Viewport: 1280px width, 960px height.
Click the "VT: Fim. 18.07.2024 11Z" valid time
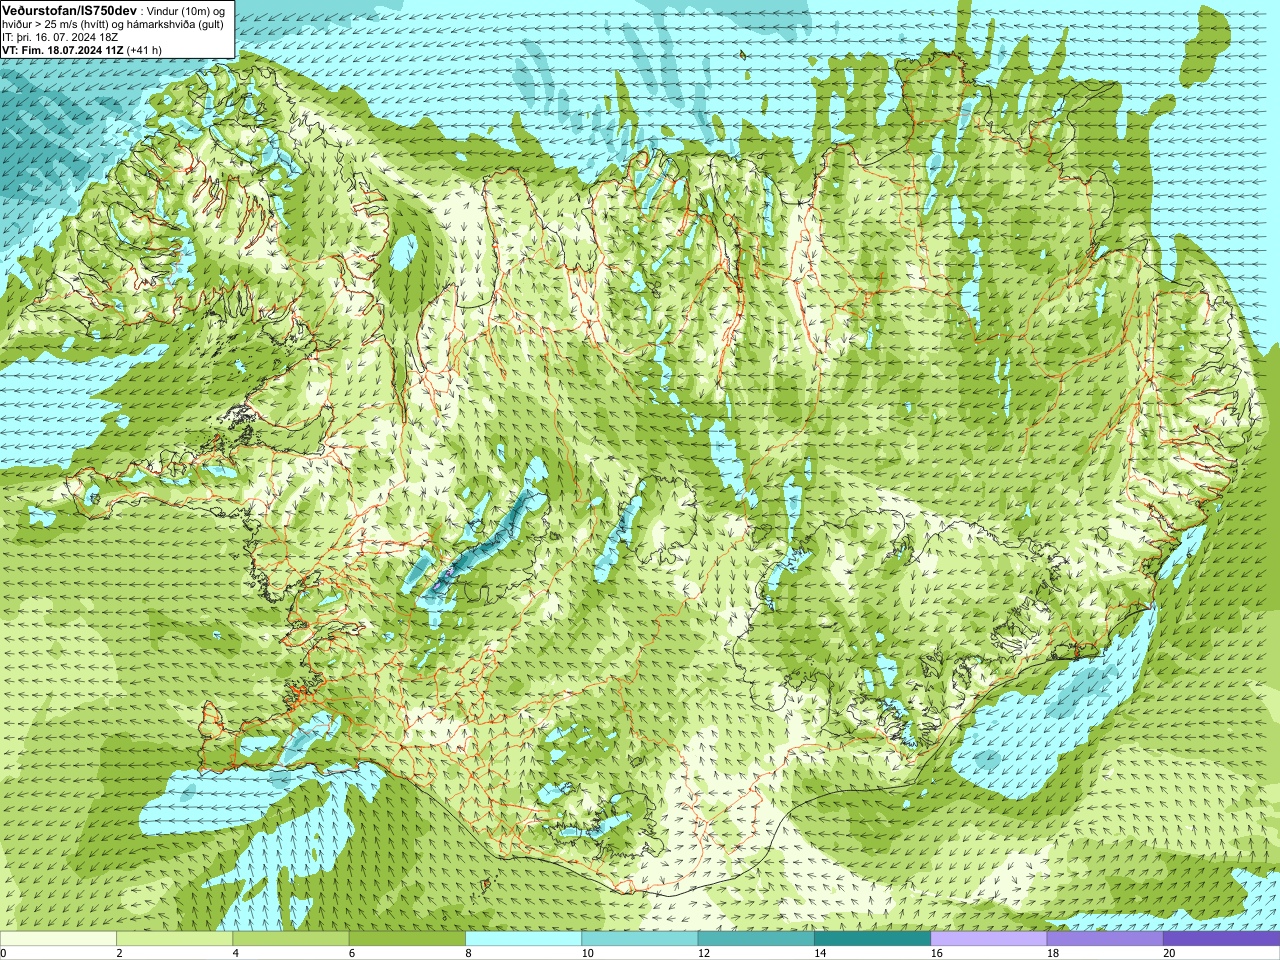pyautogui.click(x=63, y=50)
